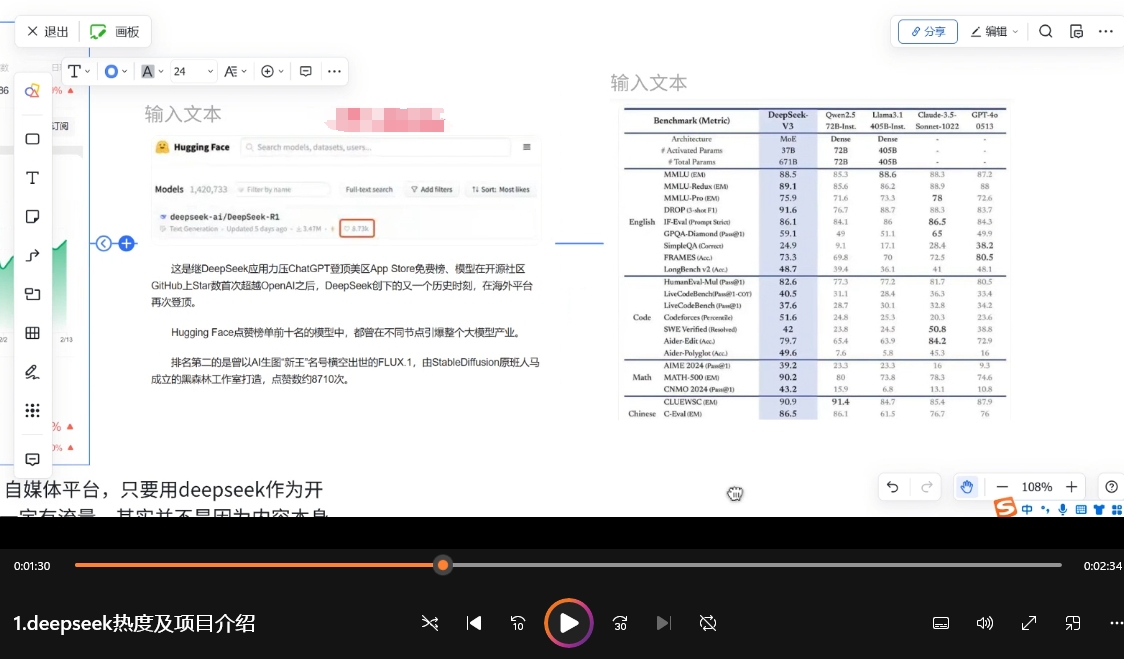The image size is (1124, 659).
Task: Click the blue plus node on the text box
Action: (126, 244)
